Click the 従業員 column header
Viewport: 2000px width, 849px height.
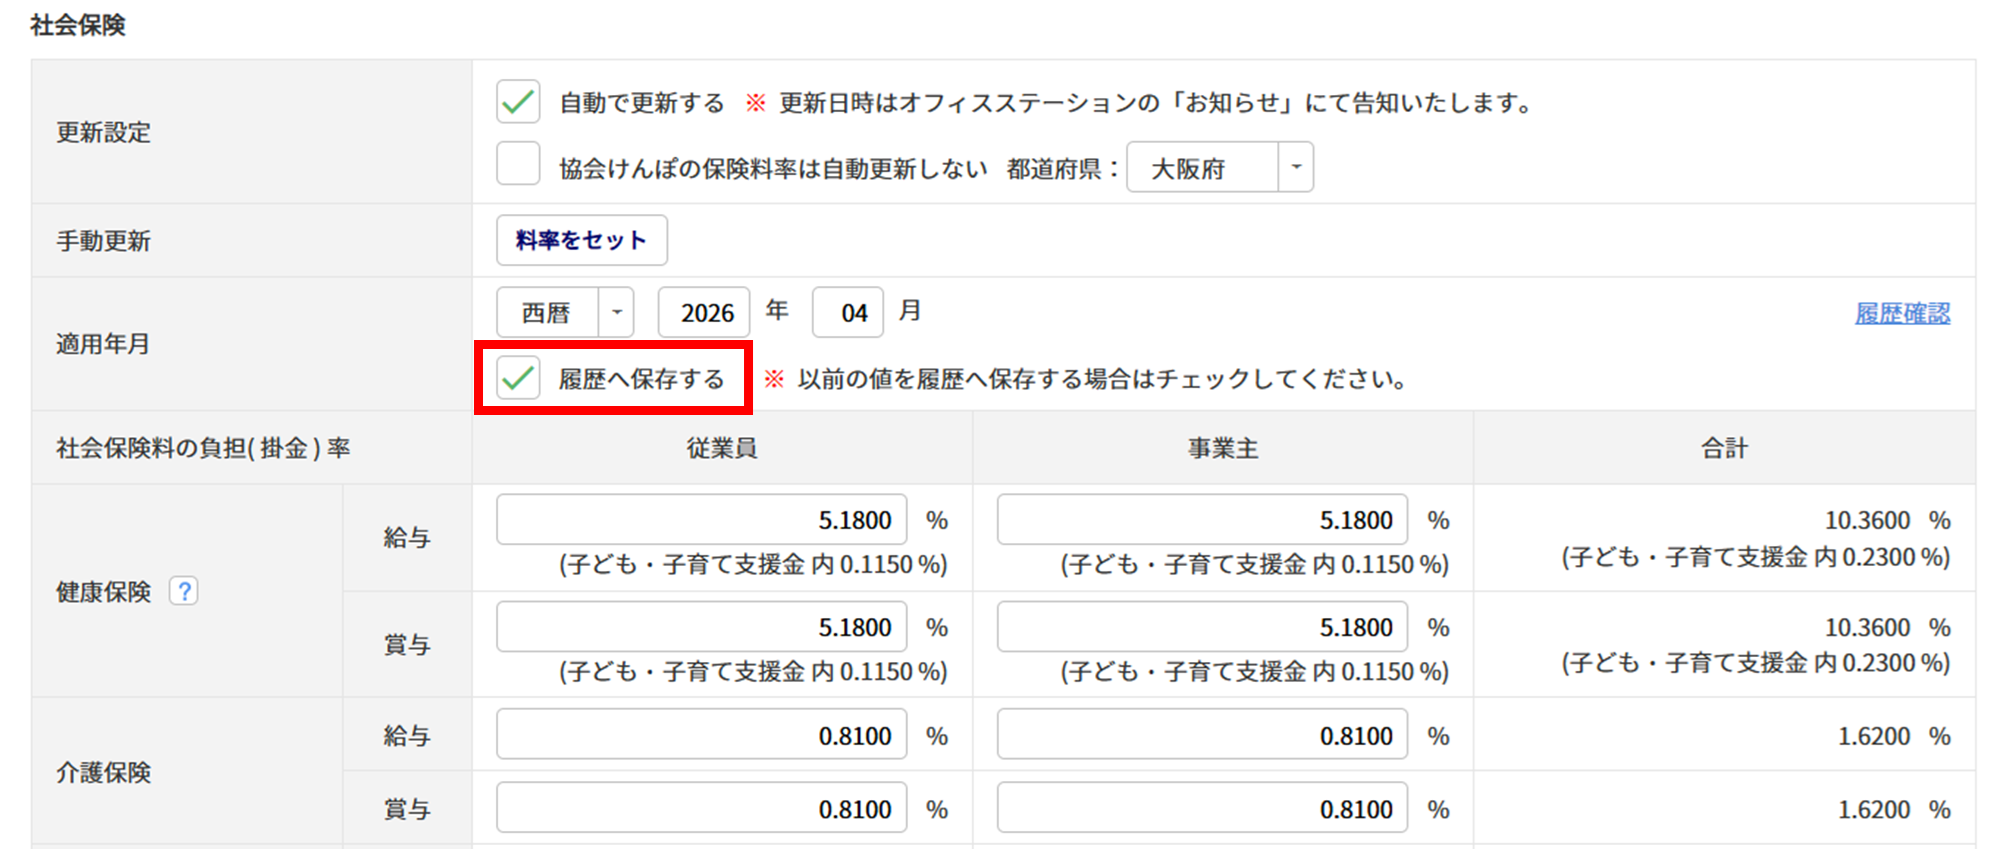(722, 448)
